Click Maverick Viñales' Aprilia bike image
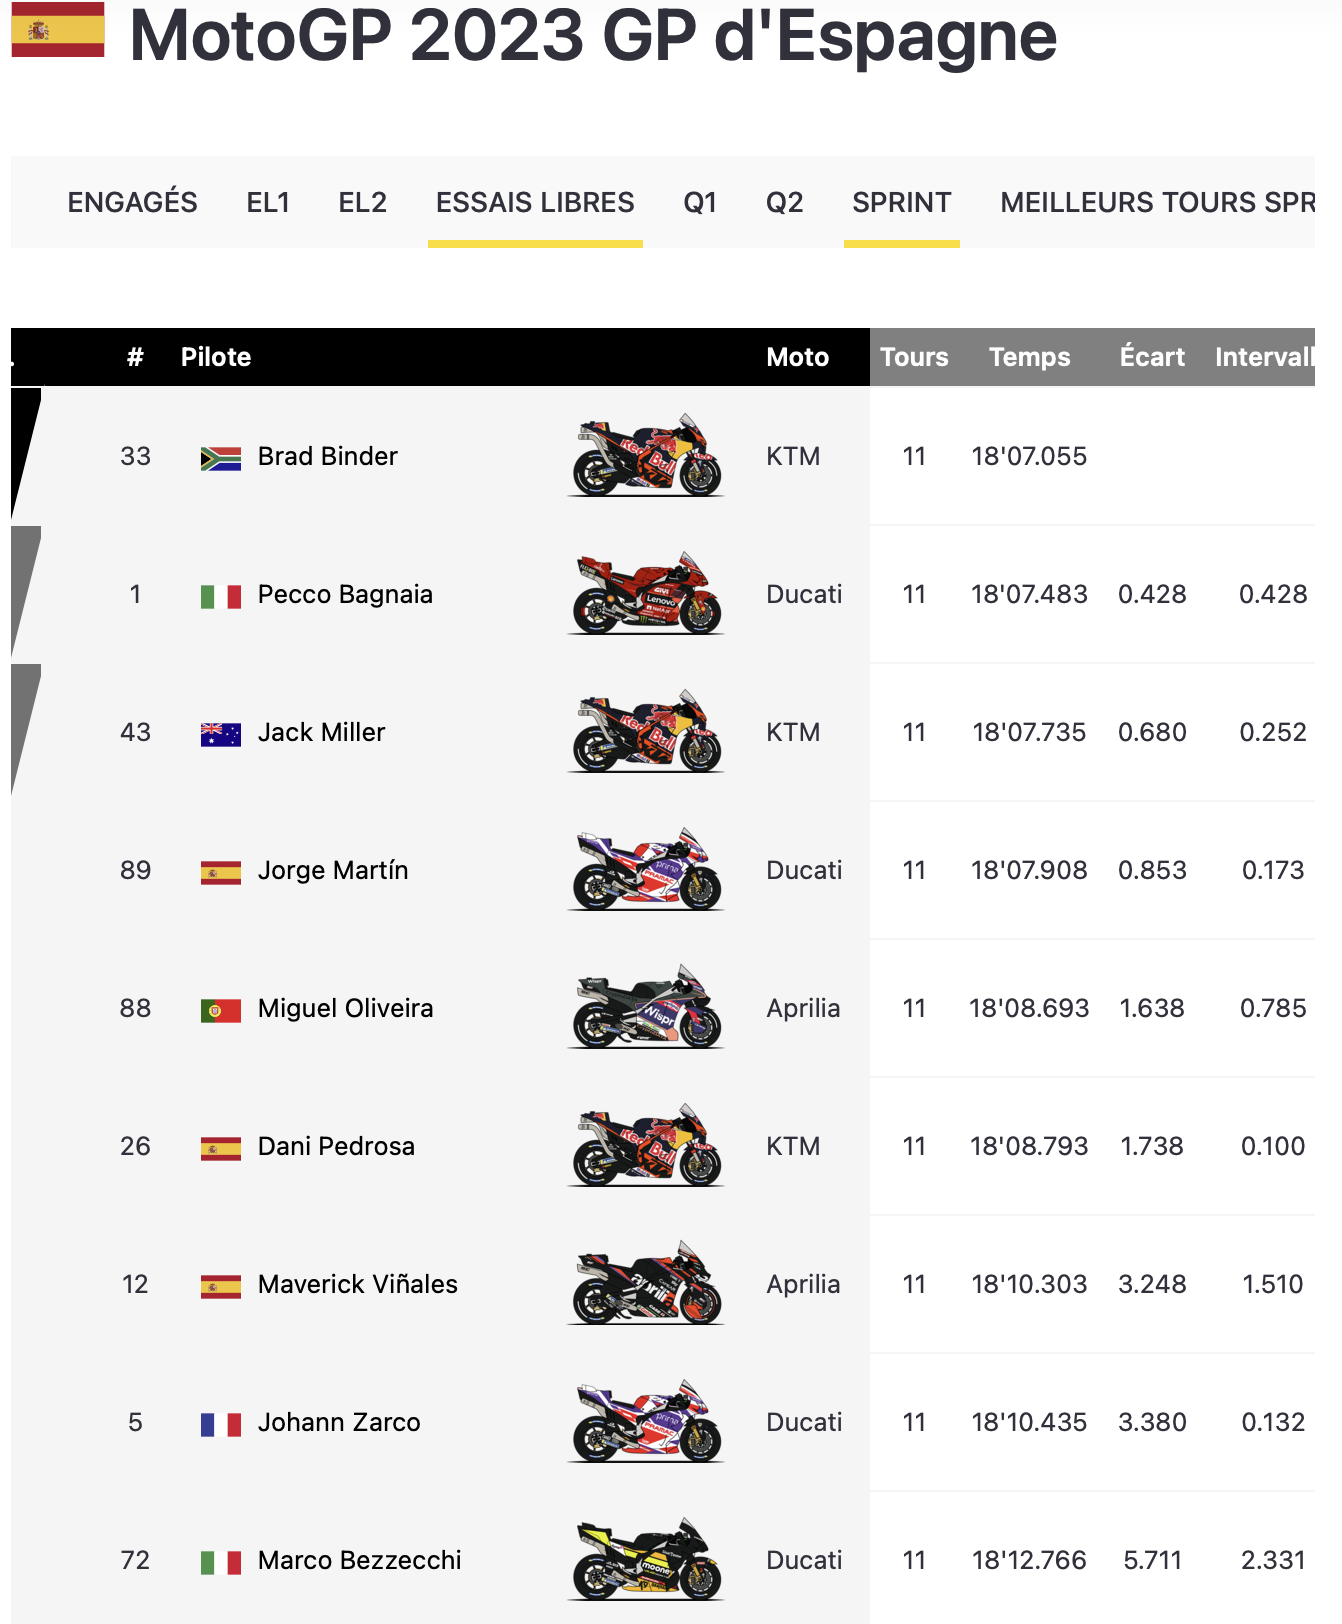Image resolution: width=1342 pixels, height=1624 pixels. pos(646,1283)
